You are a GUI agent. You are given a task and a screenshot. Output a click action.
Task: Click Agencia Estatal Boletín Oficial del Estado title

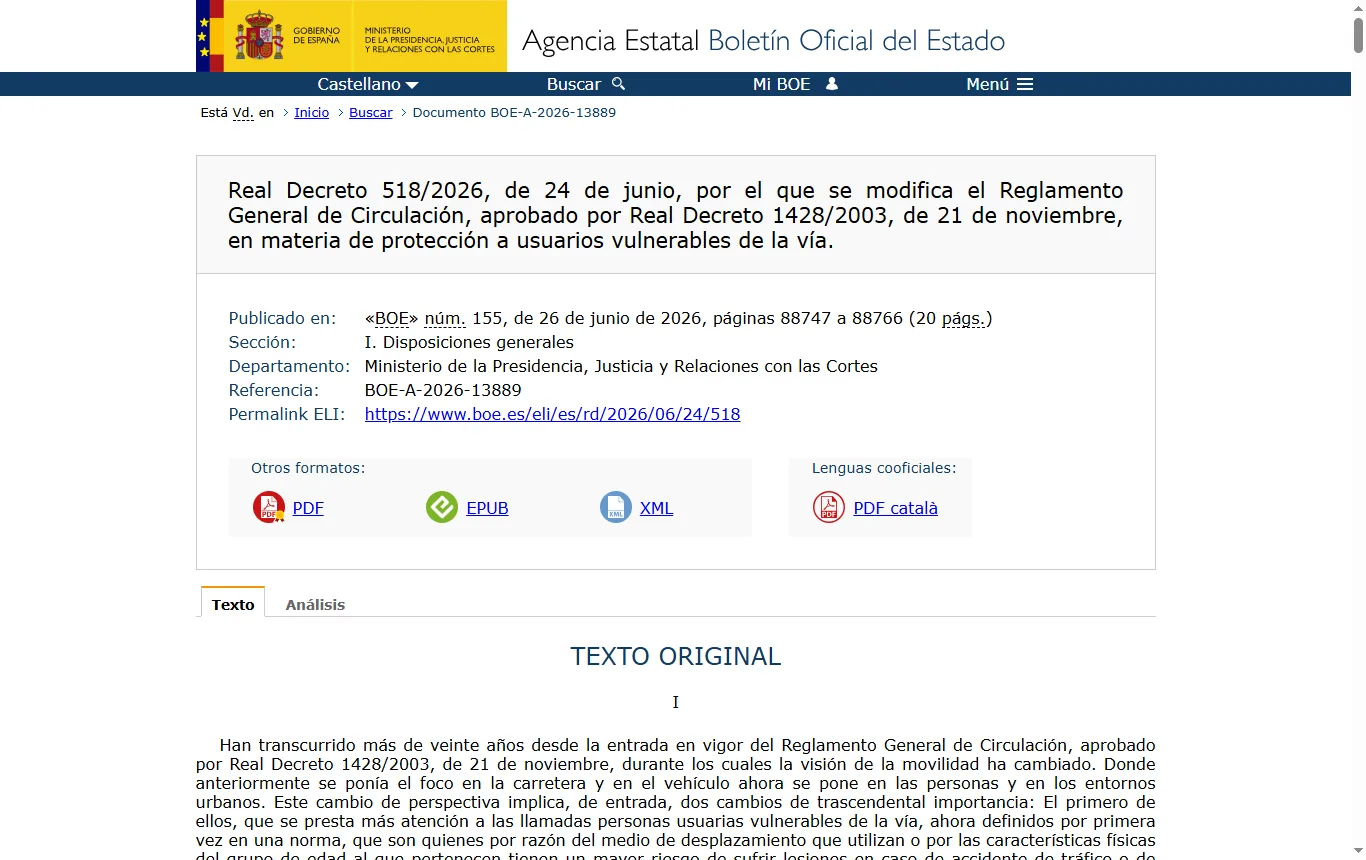point(763,41)
